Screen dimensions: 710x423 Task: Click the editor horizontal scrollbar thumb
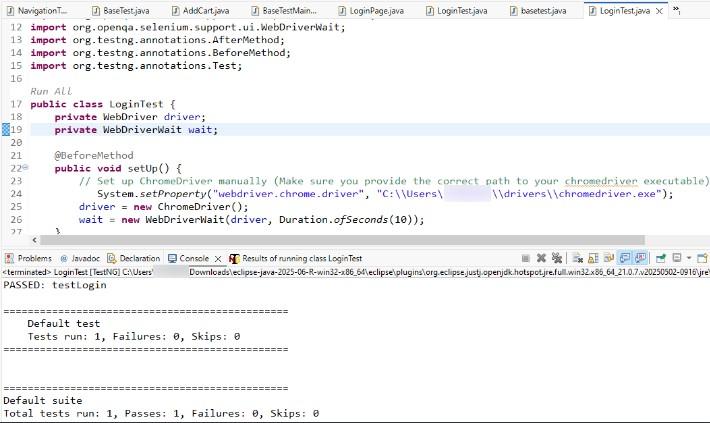[342, 240]
